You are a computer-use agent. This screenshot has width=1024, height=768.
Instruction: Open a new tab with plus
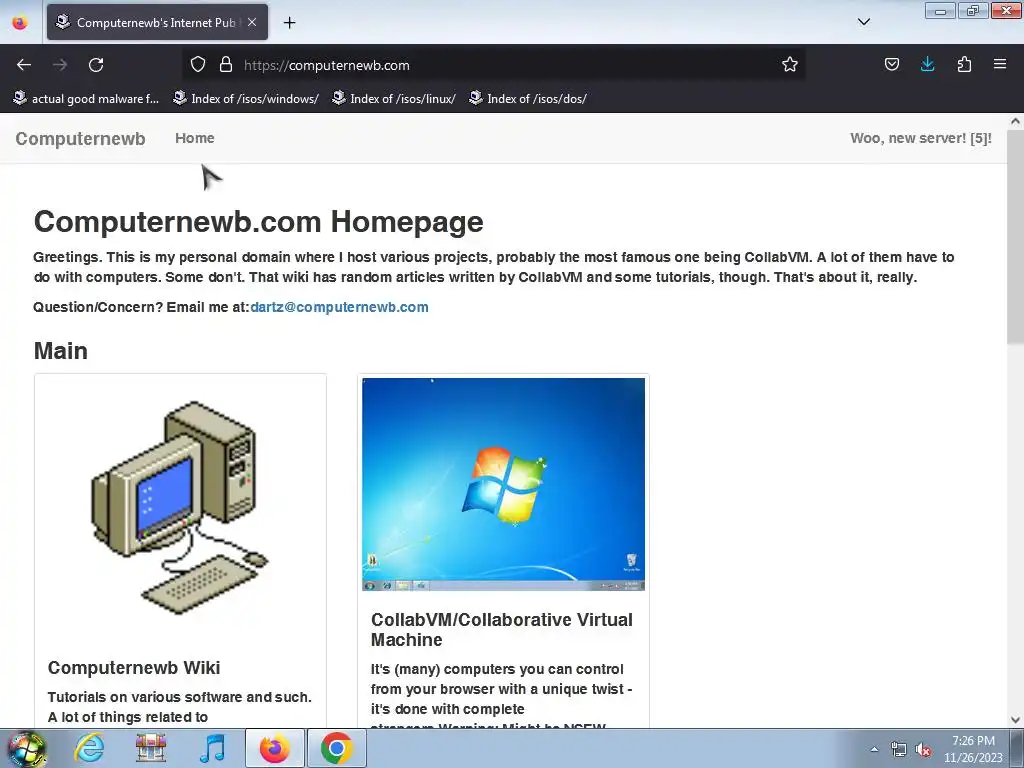coord(289,23)
